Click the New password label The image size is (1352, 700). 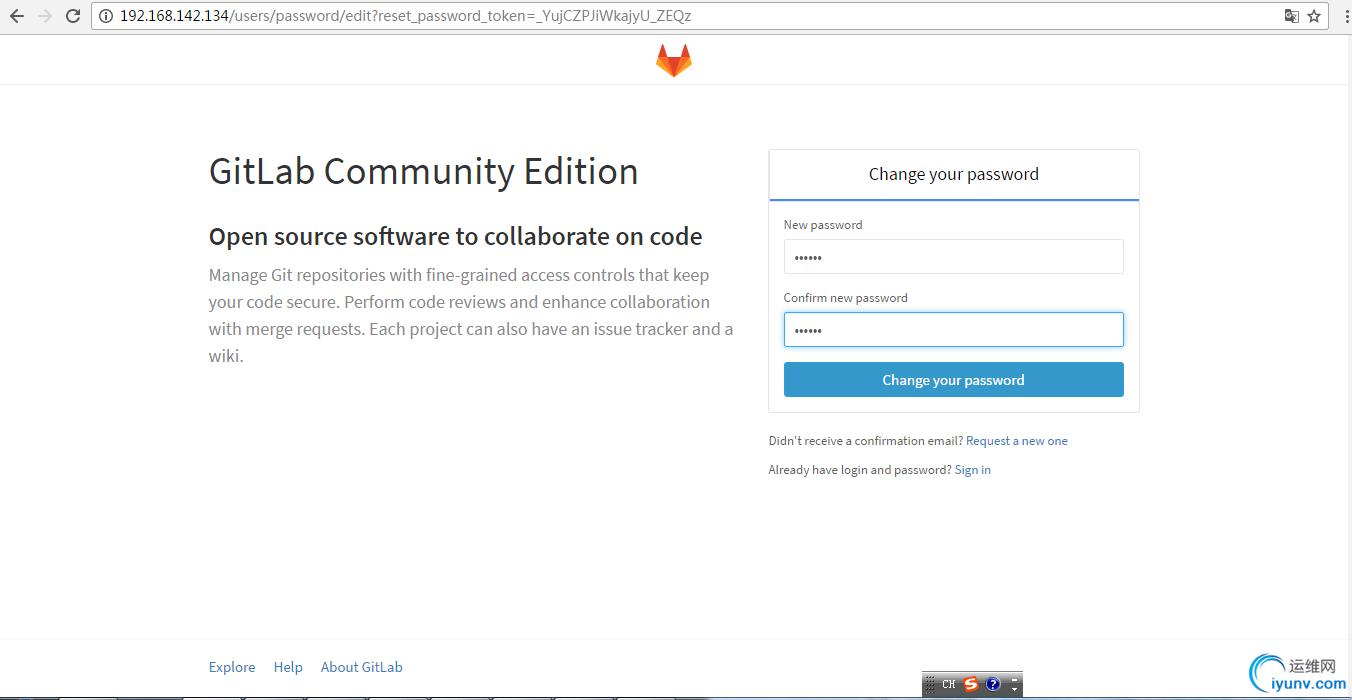click(x=823, y=225)
